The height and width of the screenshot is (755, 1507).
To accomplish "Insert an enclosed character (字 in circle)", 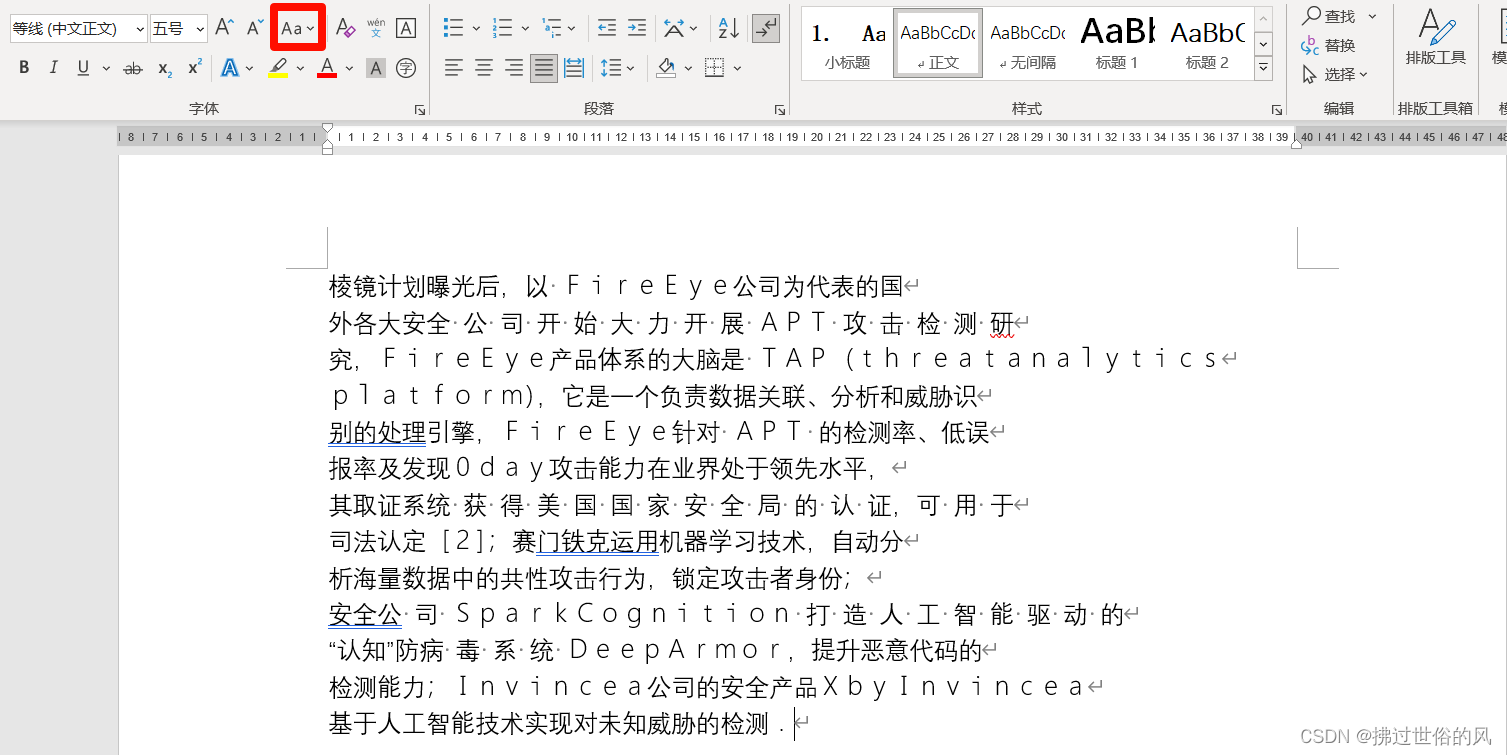I will tap(406, 68).
